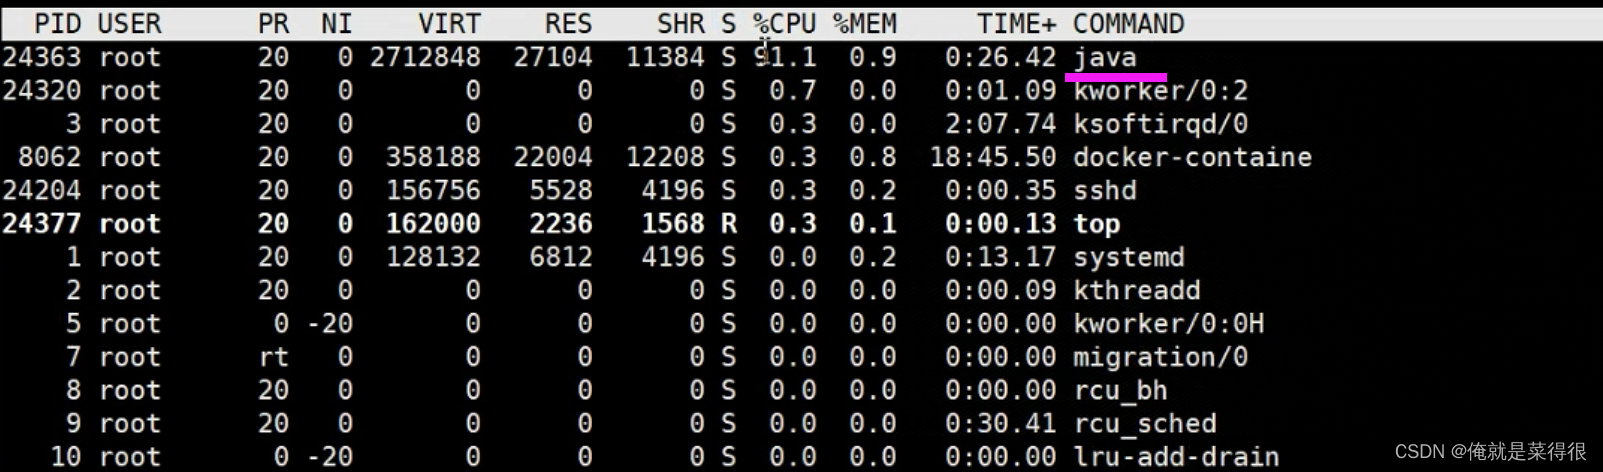Click RES value 5528
The width and height of the screenshot is (1603, 472).
pos(560,190)
